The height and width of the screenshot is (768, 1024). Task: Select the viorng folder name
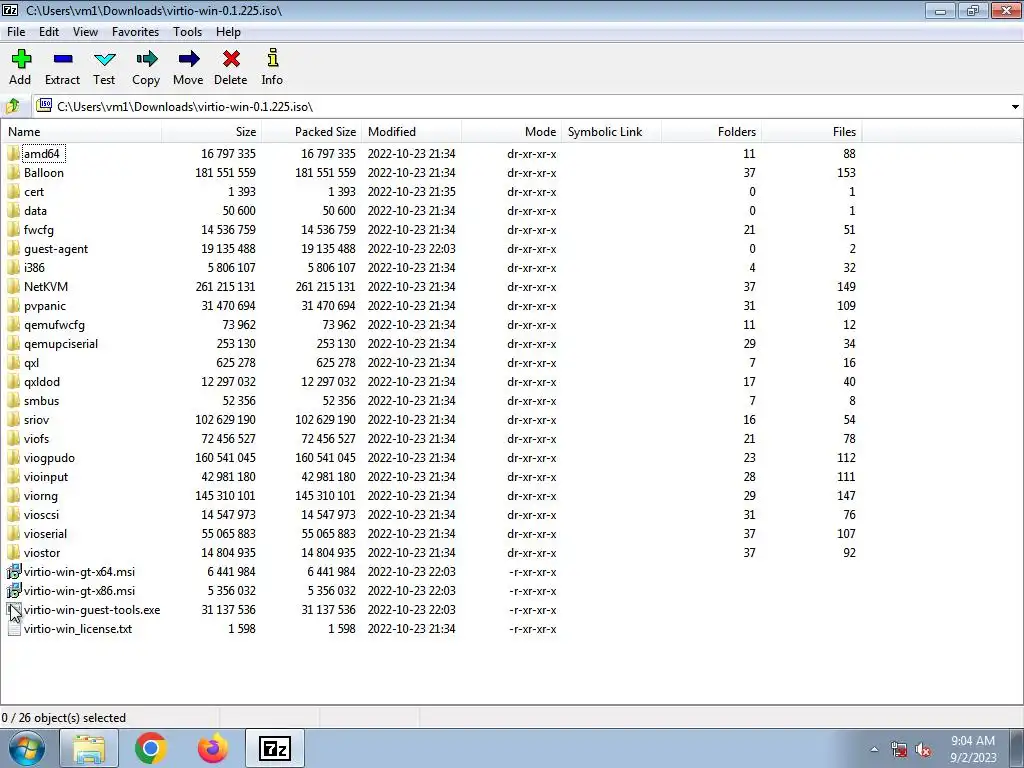40,496
